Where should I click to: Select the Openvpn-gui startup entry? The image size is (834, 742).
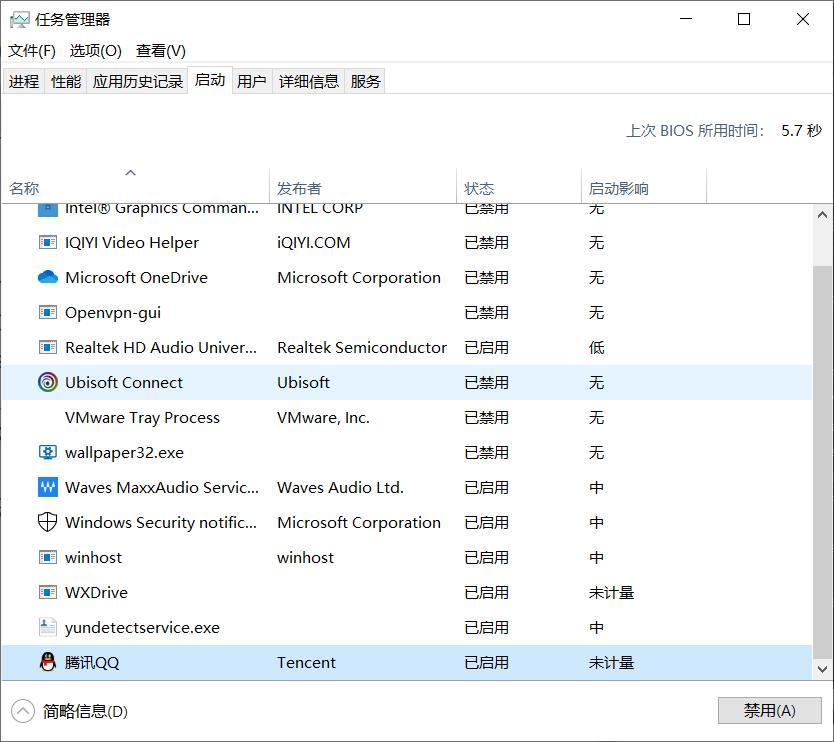(x=113, y=313)
